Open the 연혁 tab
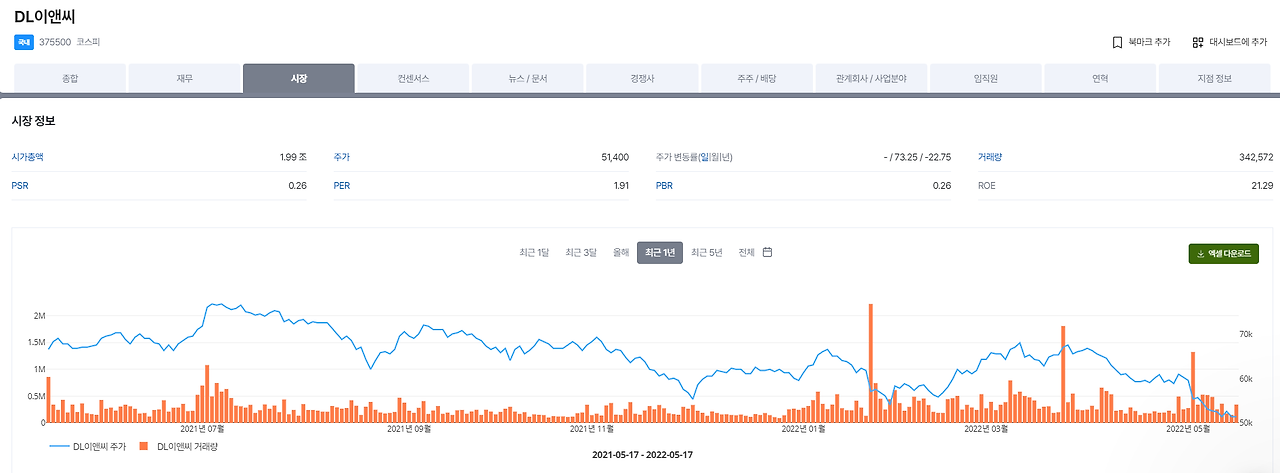 tap(1100, 78)
